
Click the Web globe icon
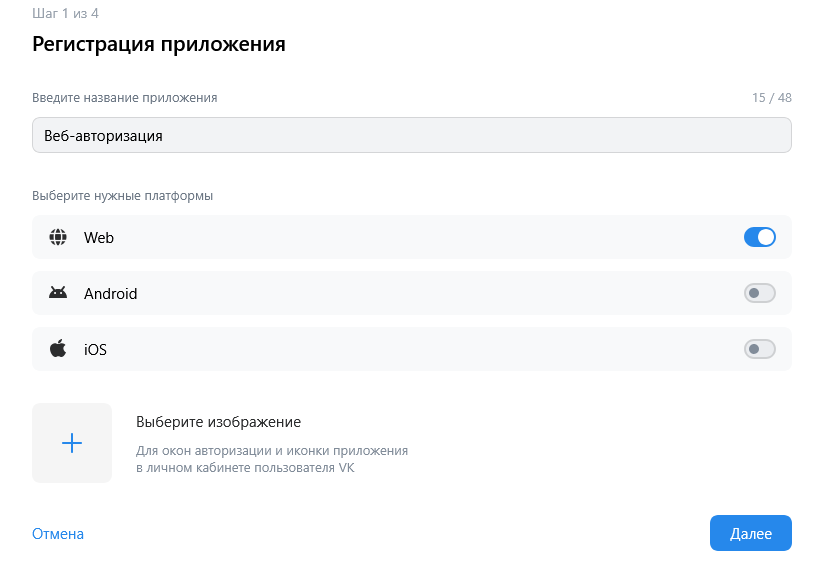pos(58,238)
